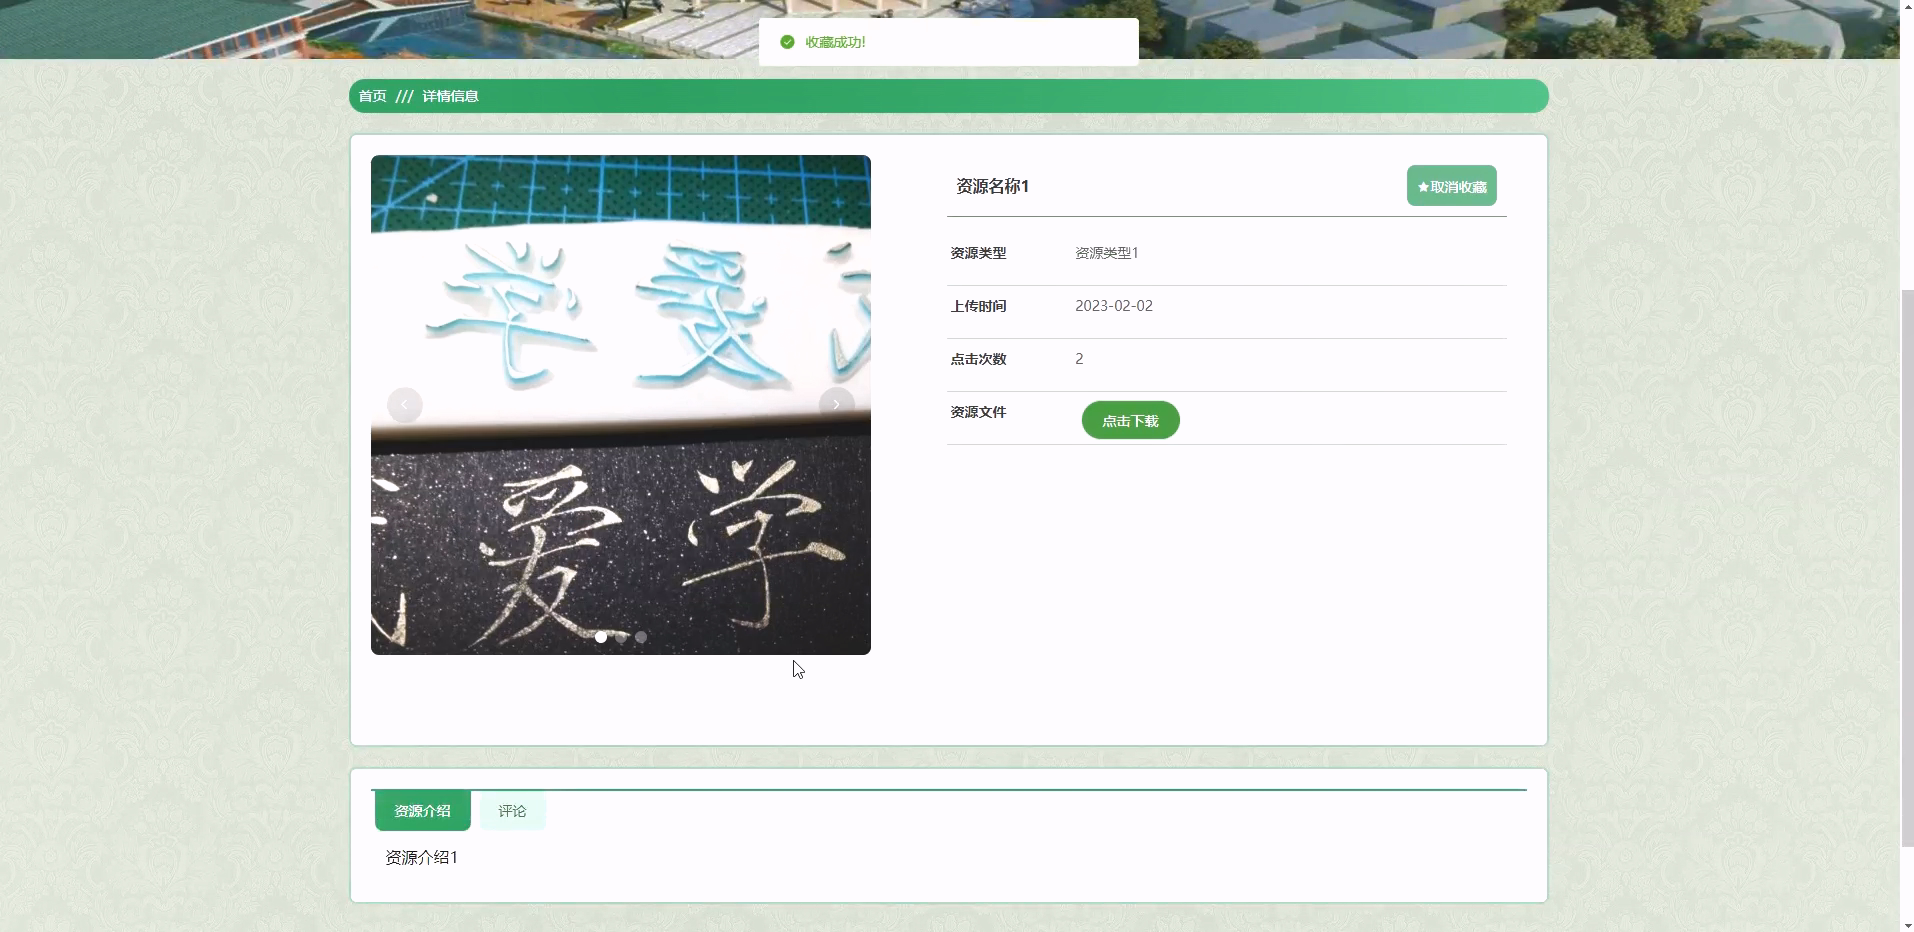The height and width of the screenshot is (932, 1914).
Task: Switch to the 资源介绍 tab
Action: coord(422,810)
